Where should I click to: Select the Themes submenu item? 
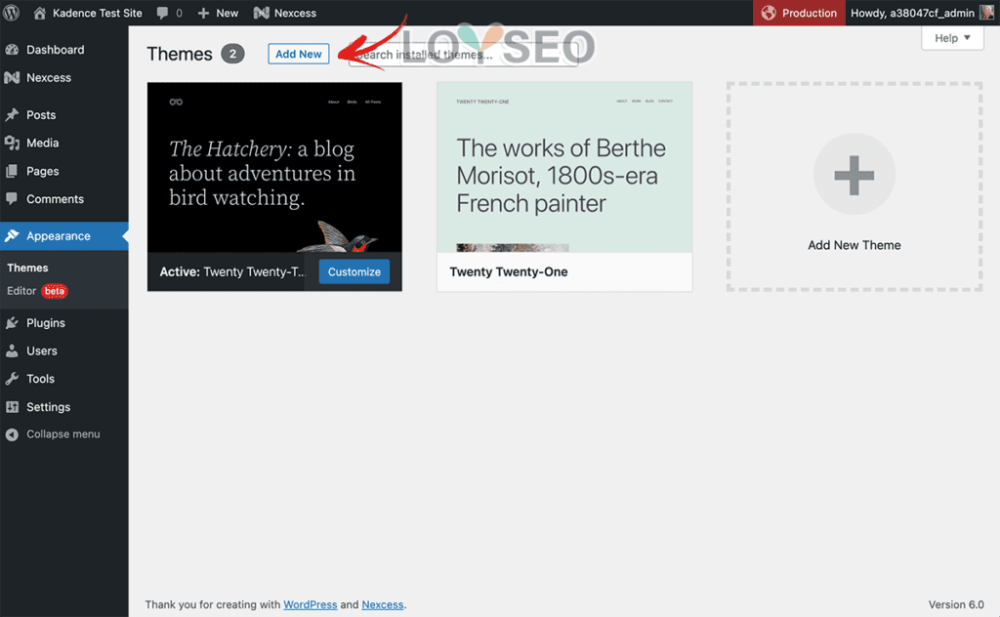(27, 268)
